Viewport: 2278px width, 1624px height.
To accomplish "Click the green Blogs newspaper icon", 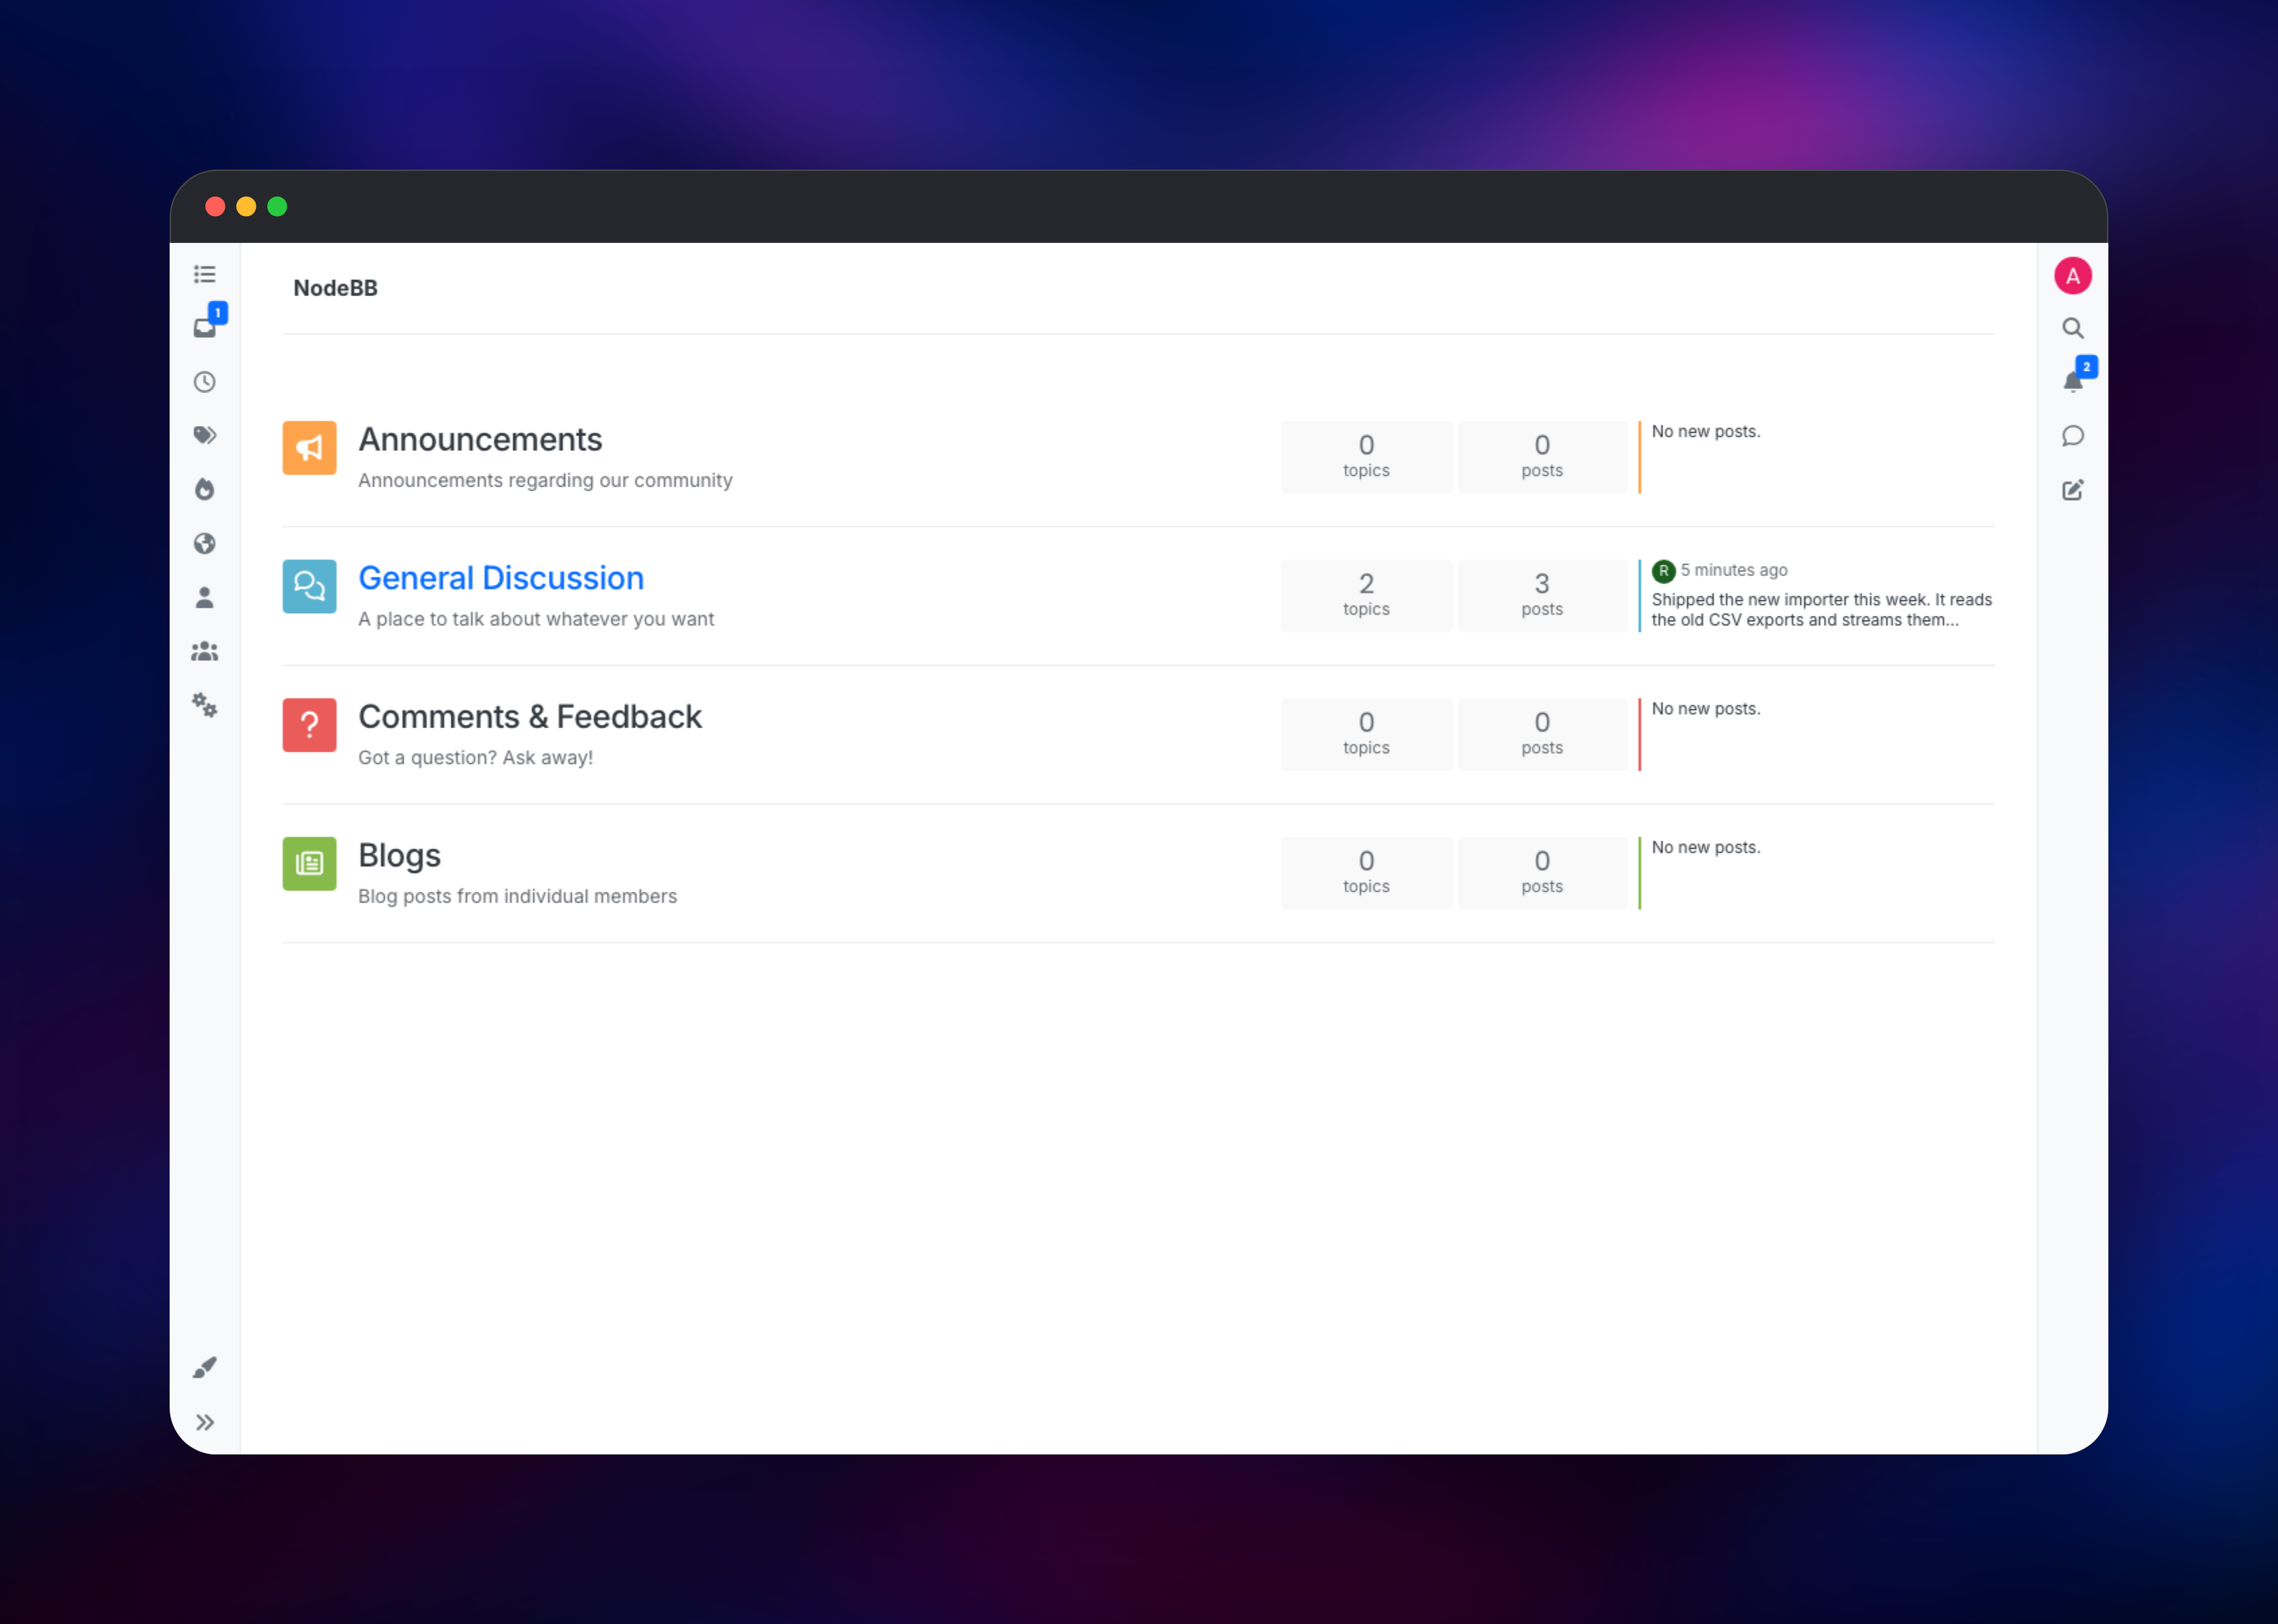I will 310,864.
